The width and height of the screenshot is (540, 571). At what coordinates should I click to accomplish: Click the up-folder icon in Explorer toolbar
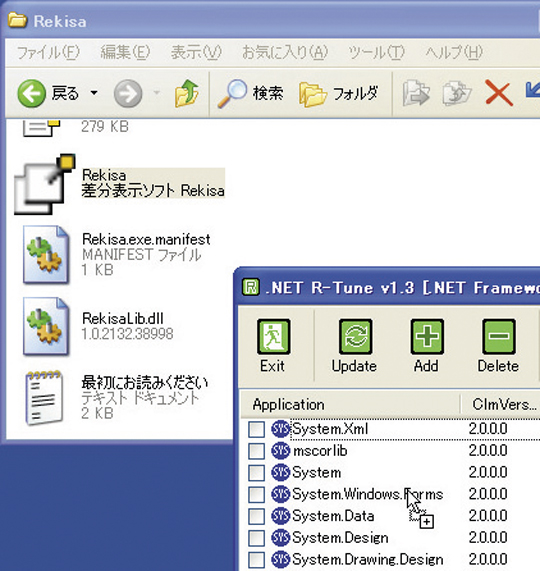pos(186,94)
